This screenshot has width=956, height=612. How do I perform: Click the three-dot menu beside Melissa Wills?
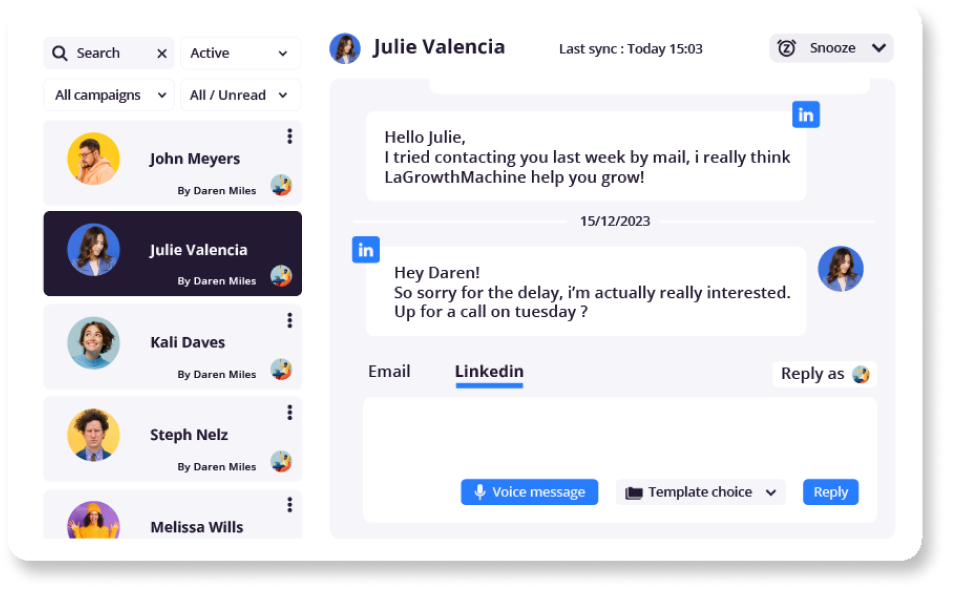pyautogui.click(x=290, y=505)
